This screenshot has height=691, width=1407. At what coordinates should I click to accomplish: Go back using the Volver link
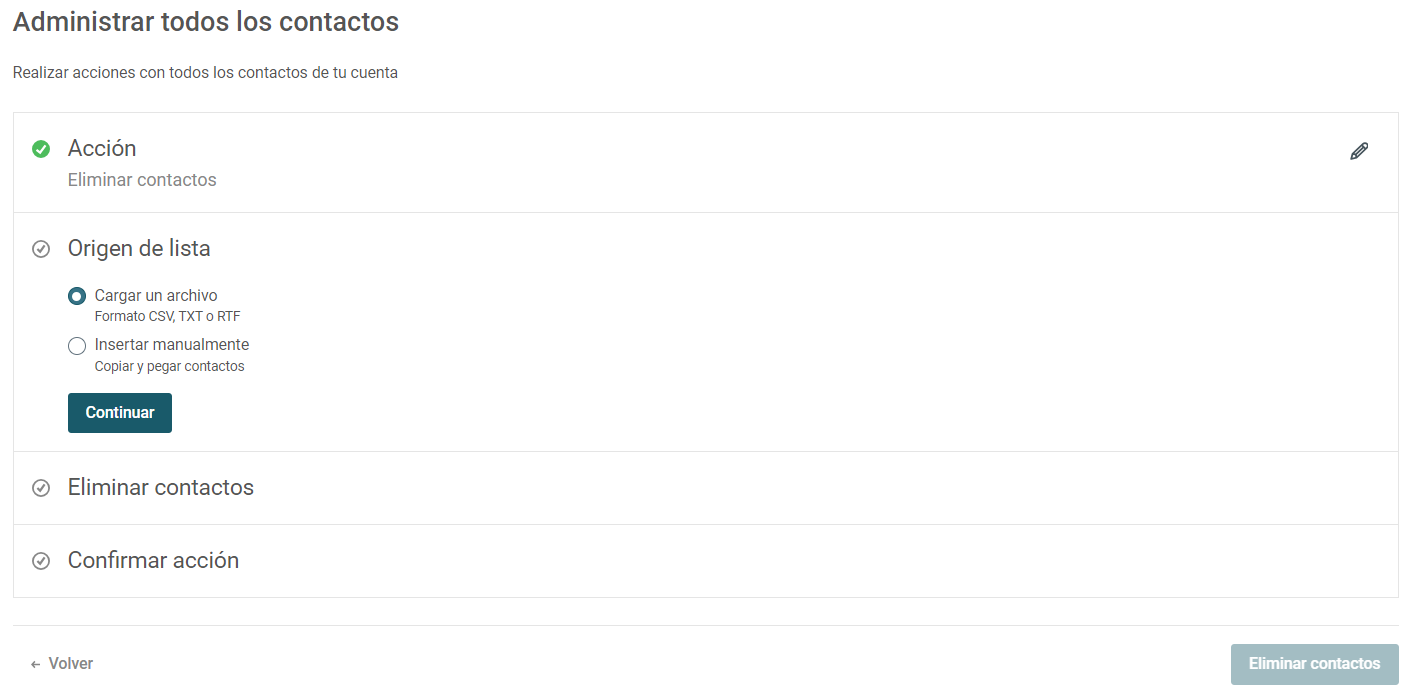coord(62,664)
